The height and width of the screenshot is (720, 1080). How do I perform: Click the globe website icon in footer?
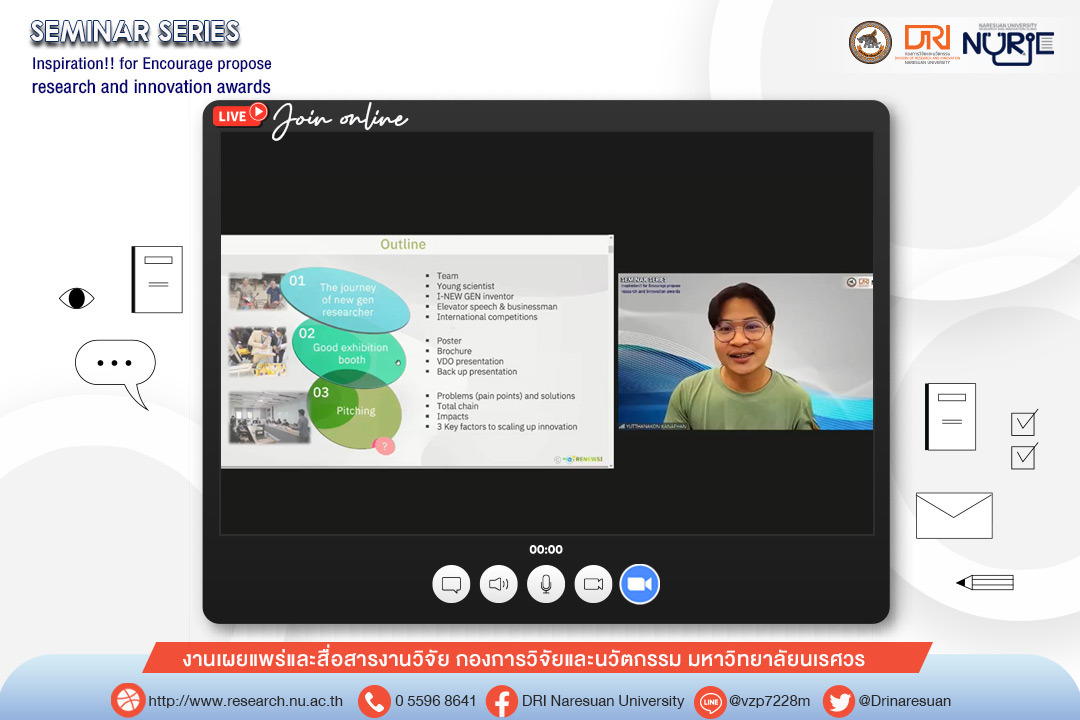tap(127, 701)
